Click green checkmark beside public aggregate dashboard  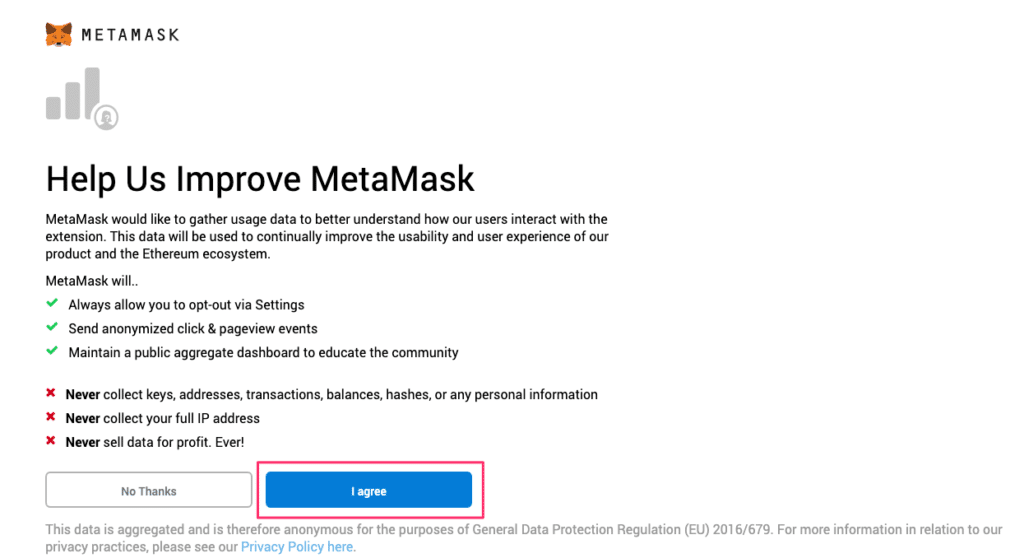click(52, 351)
